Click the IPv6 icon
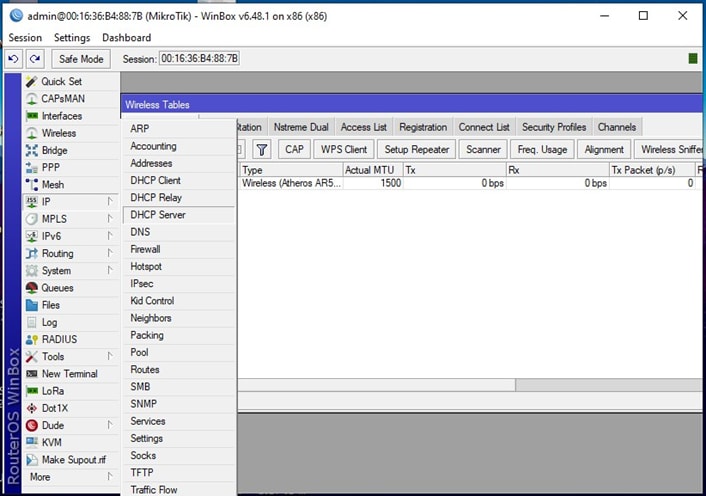 point(32,236)
